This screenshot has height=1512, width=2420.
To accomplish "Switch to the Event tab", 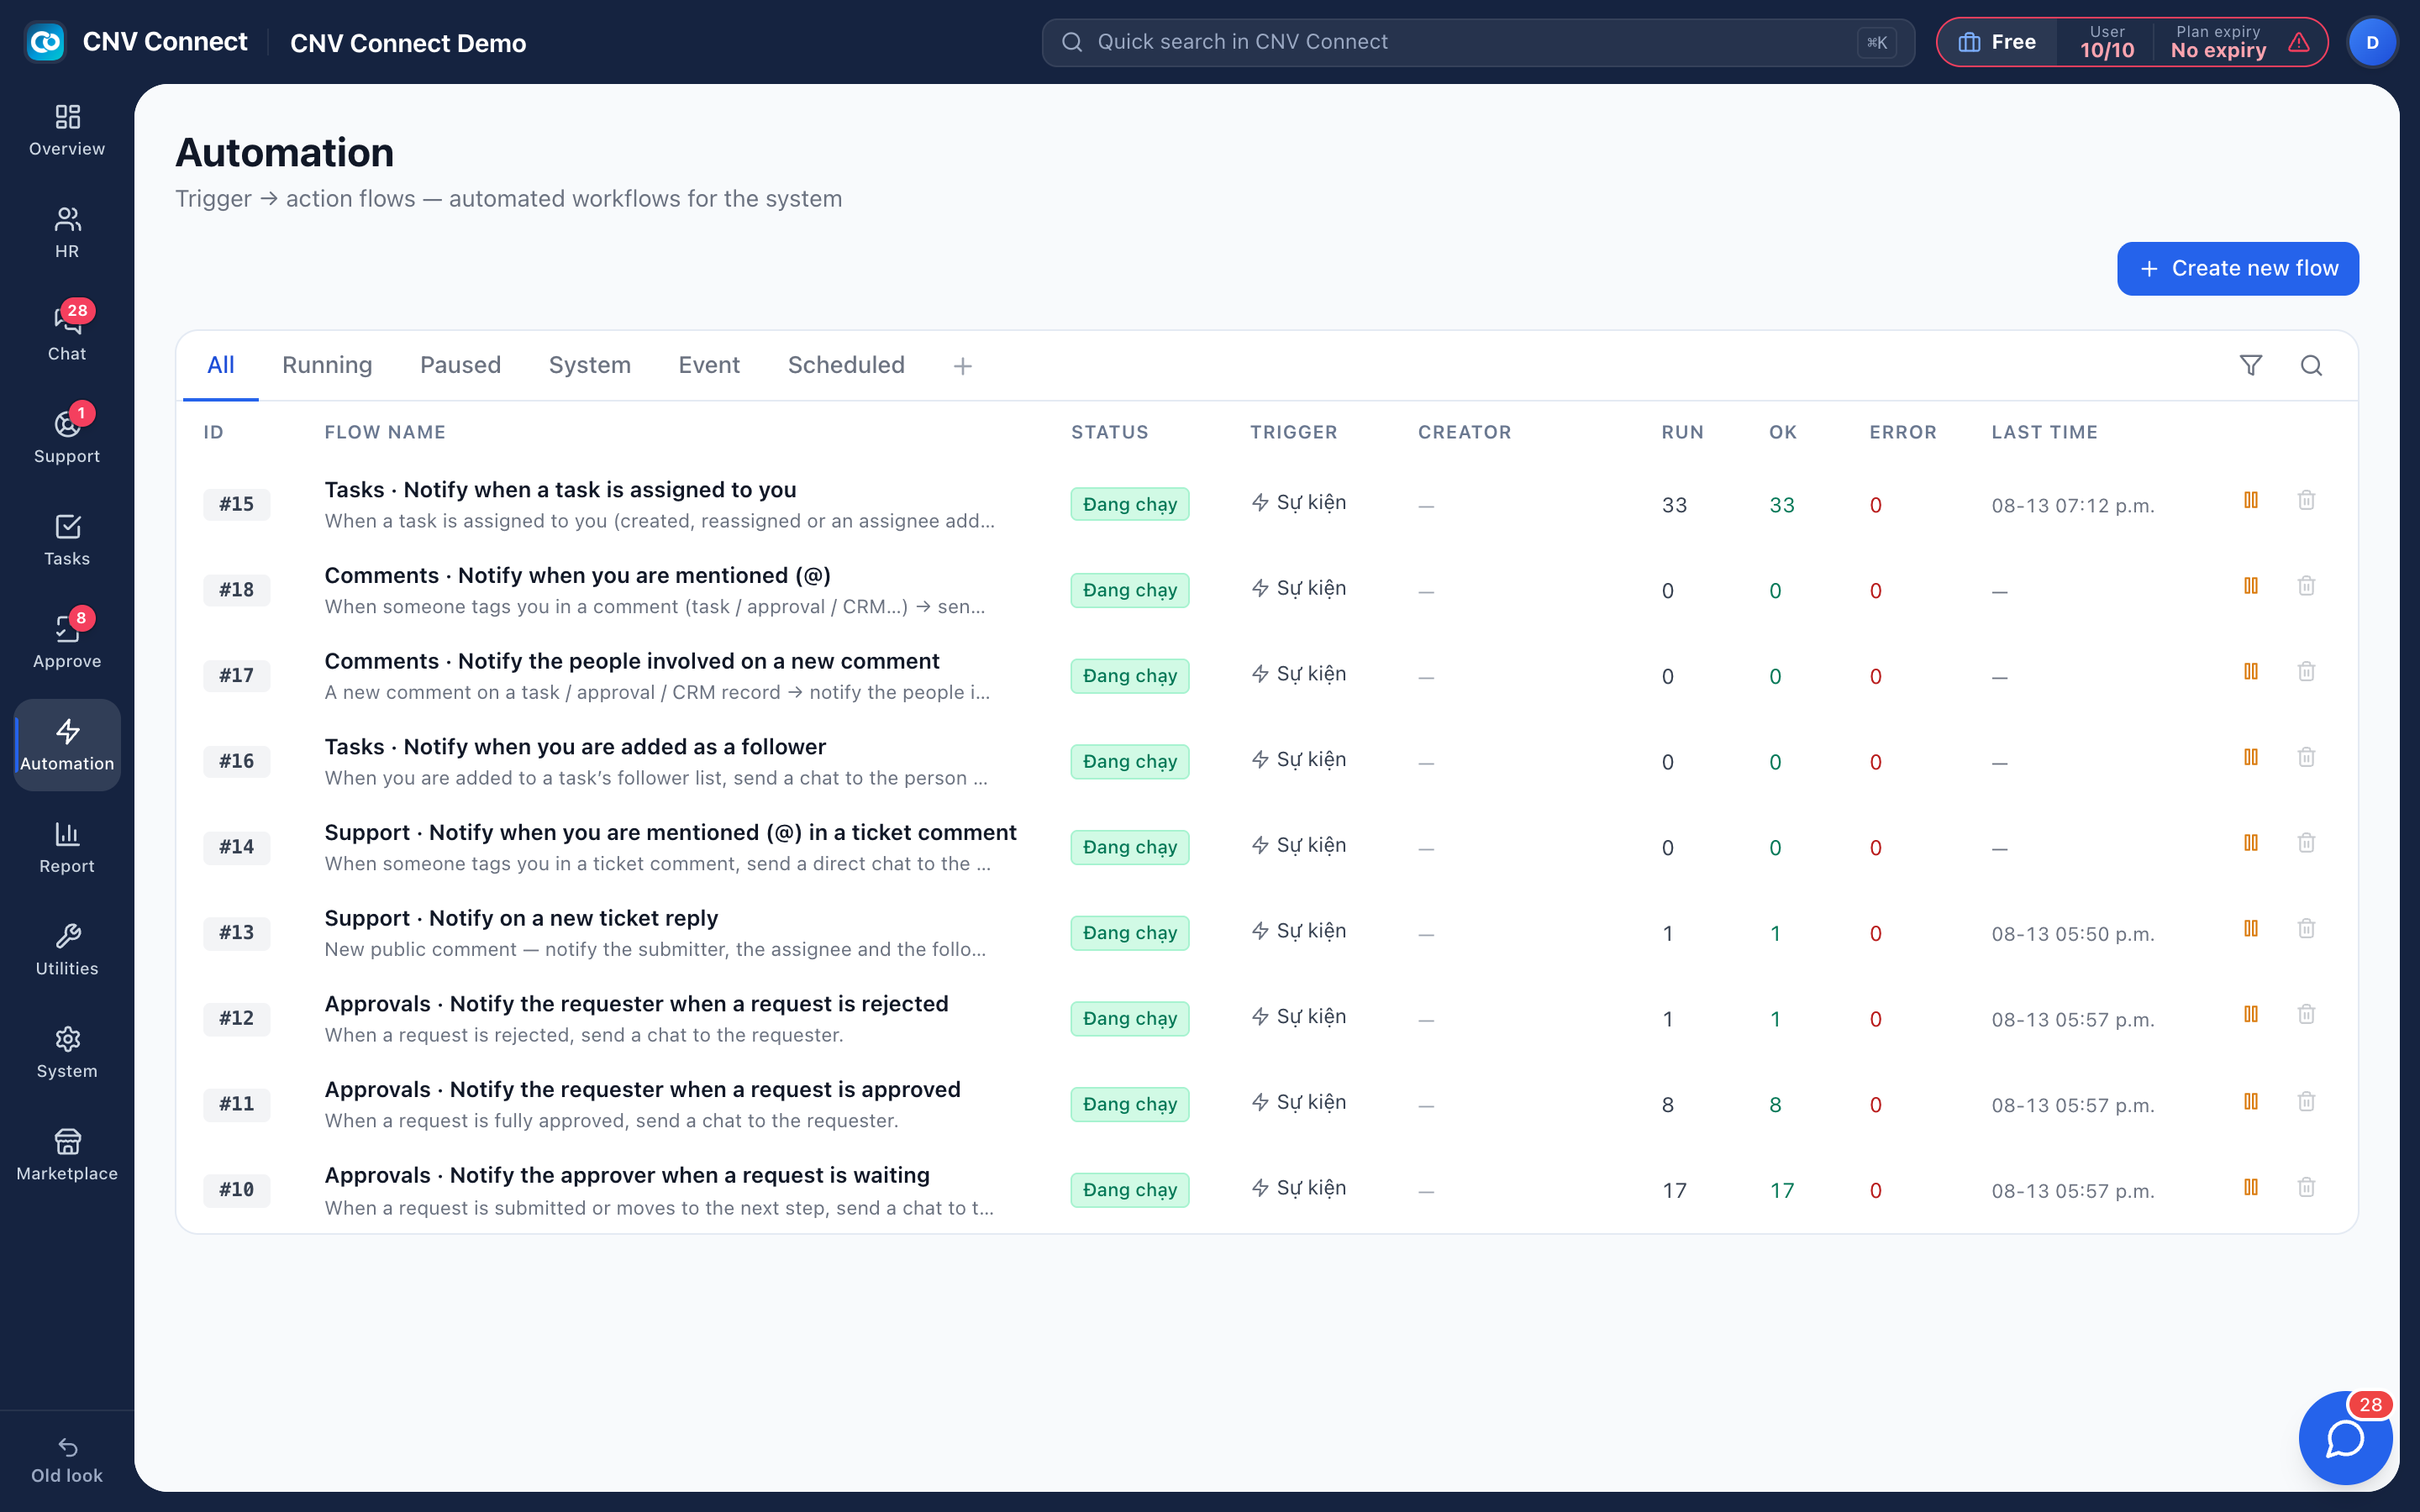I will pos(709,365).
